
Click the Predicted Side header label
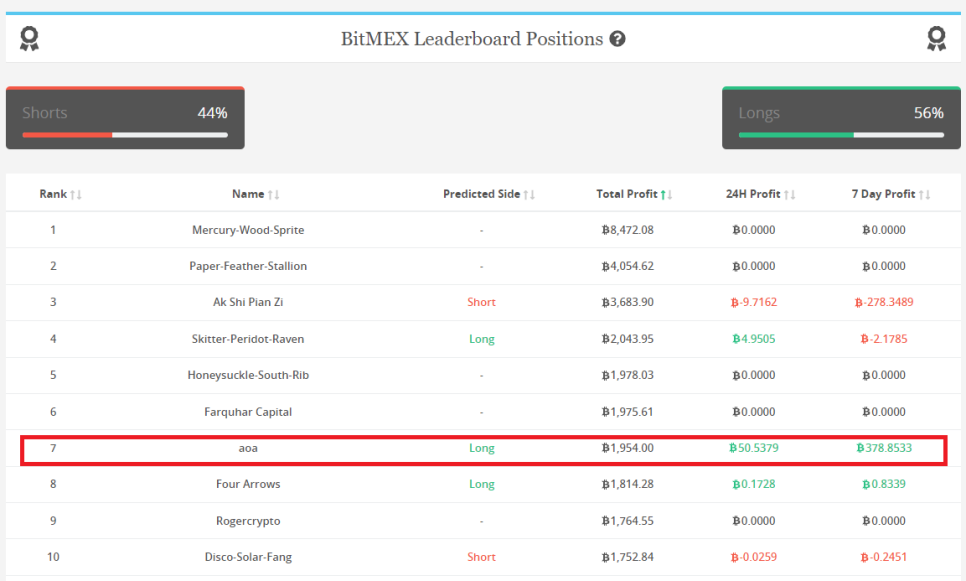tap(482, 194)
